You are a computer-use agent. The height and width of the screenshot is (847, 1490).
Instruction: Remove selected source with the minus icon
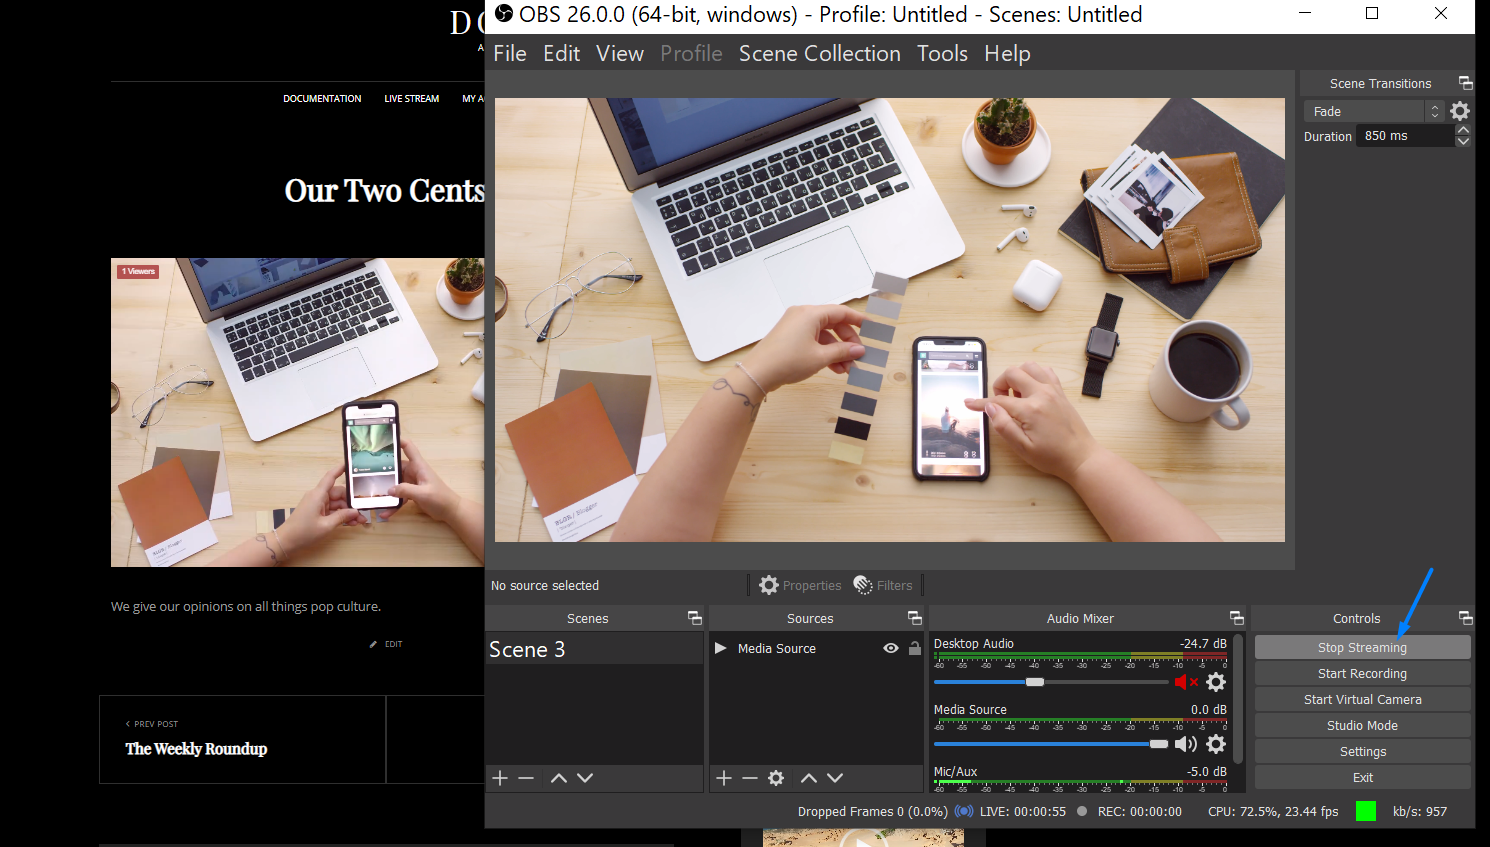click(x=750, y=778)
